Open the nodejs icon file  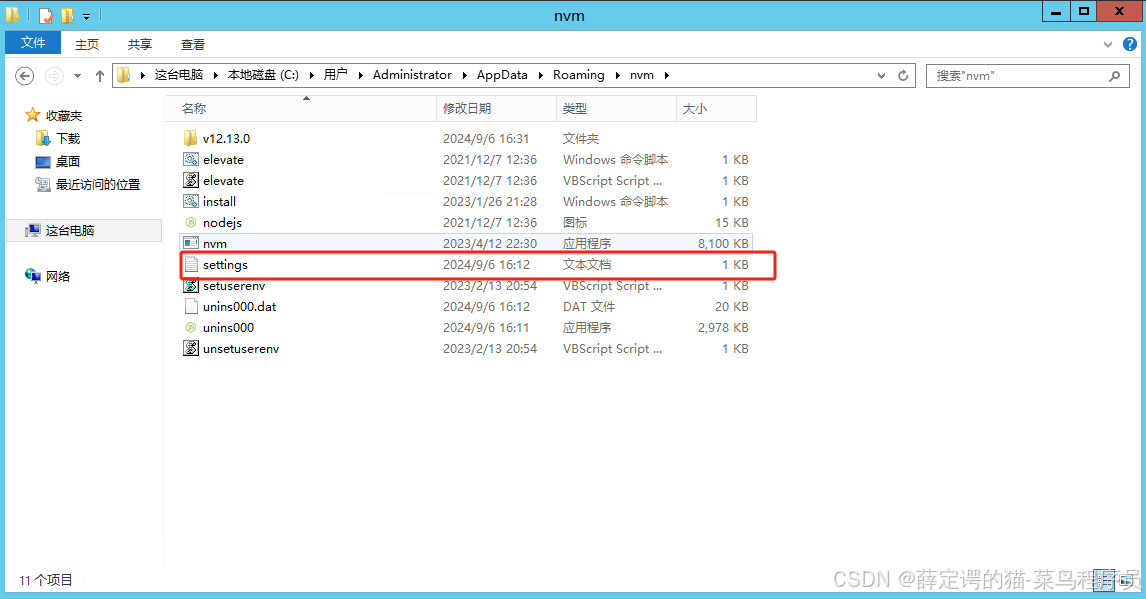[x=222, y=222]
